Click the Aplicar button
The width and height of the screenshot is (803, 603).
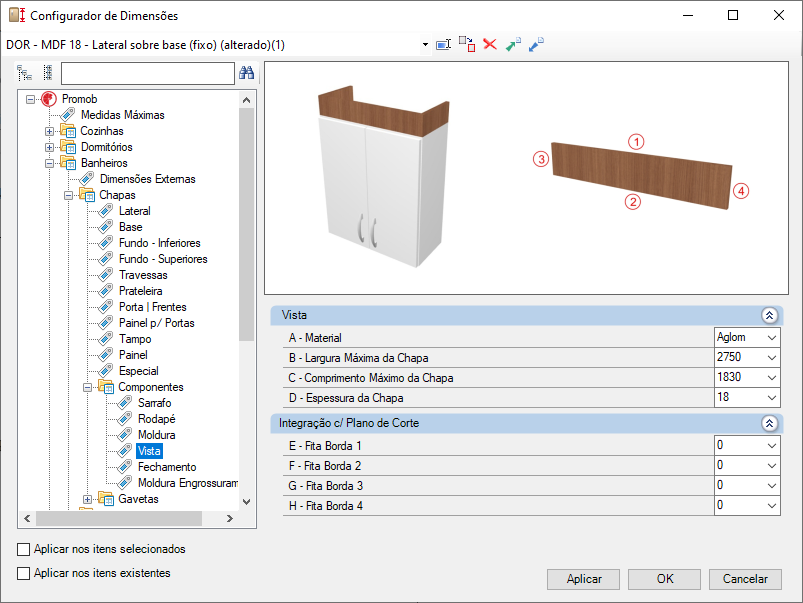[583, 579]
